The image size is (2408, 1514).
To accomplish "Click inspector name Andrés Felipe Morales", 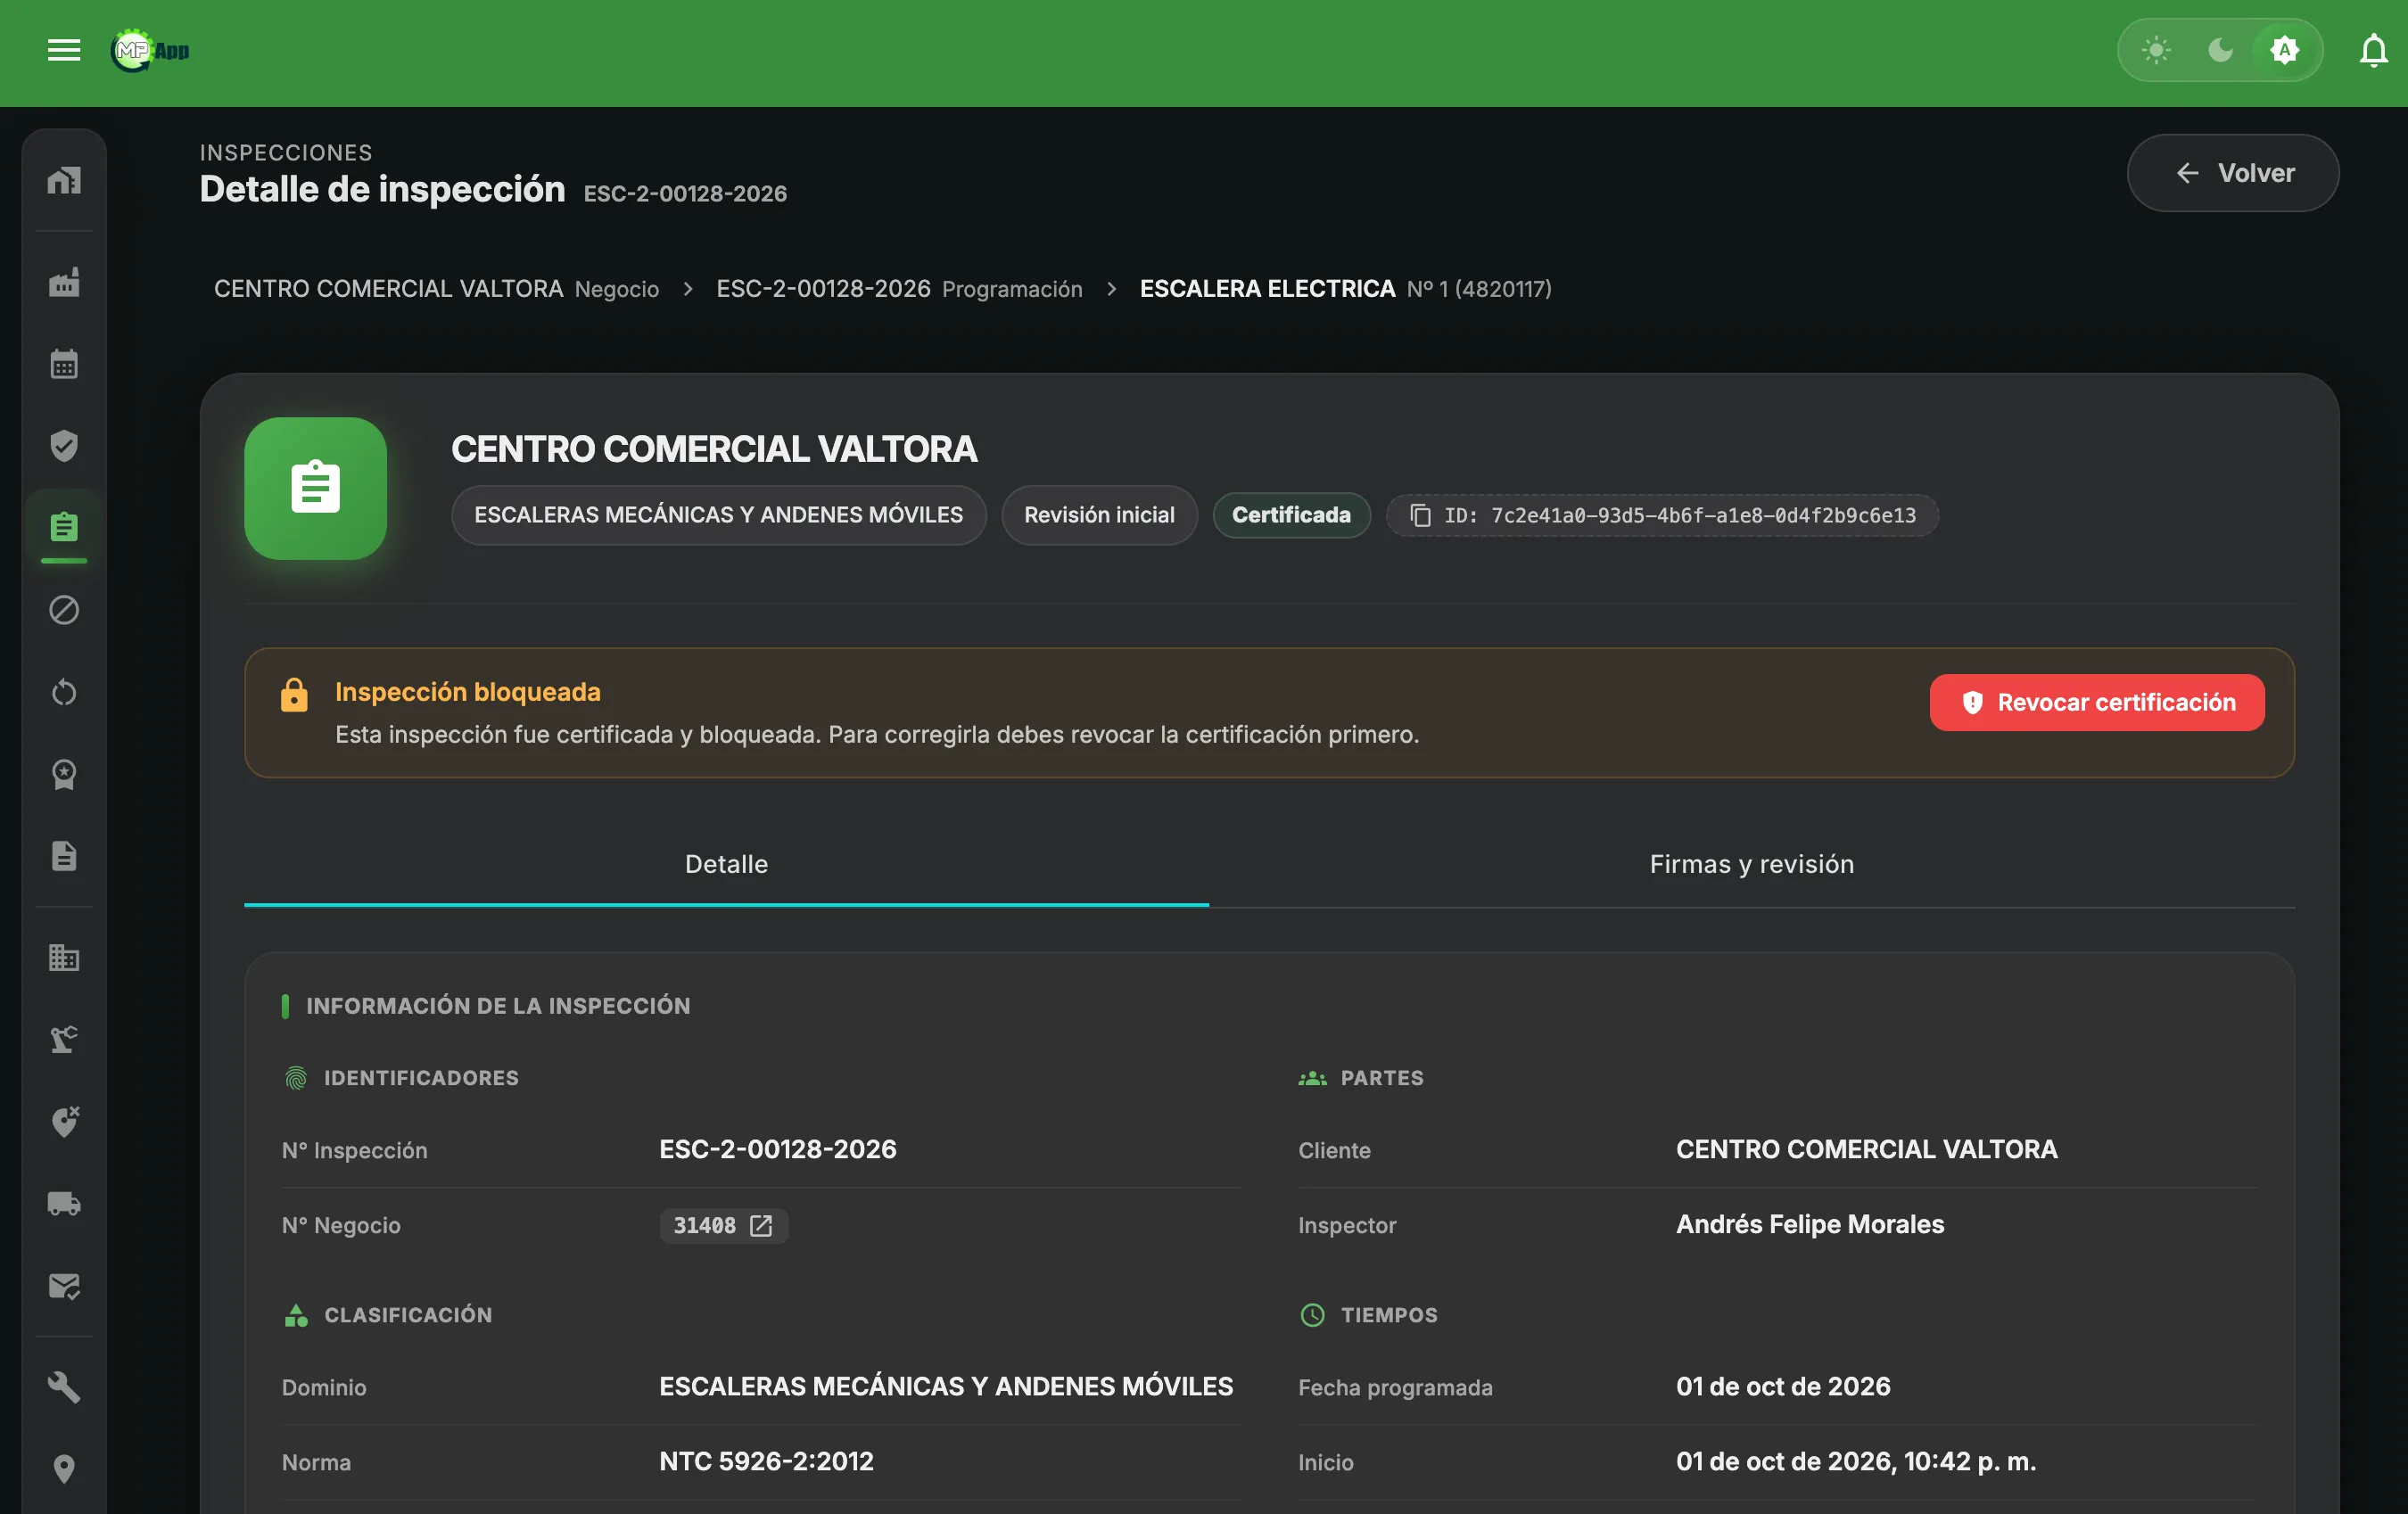I will click(1810, 1225).
